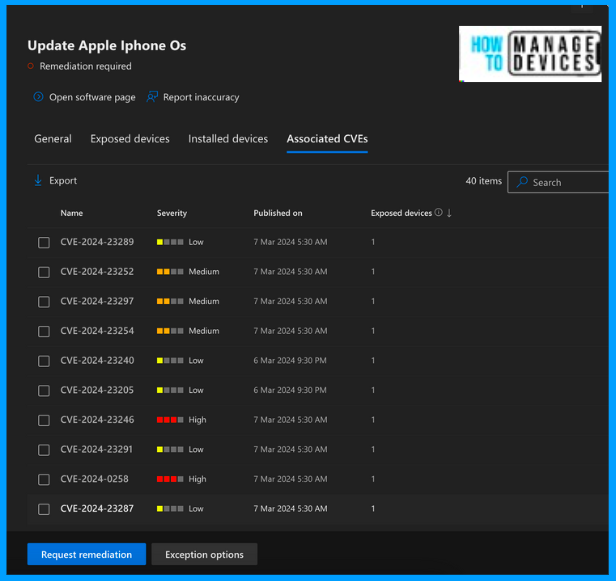This screenshot has width=616, height=581.
Task: Click the published date of CVE-2024-23240
Action: coord(290,360)
